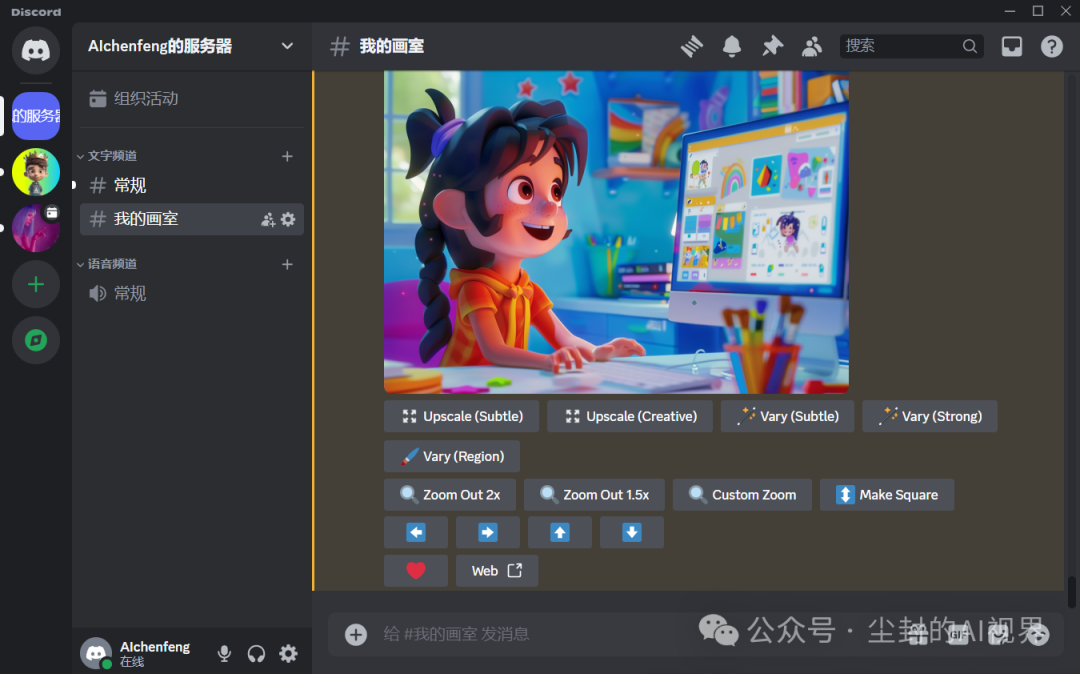Pan image down with down arrow
1080x674 pixels.
[632, 532]
